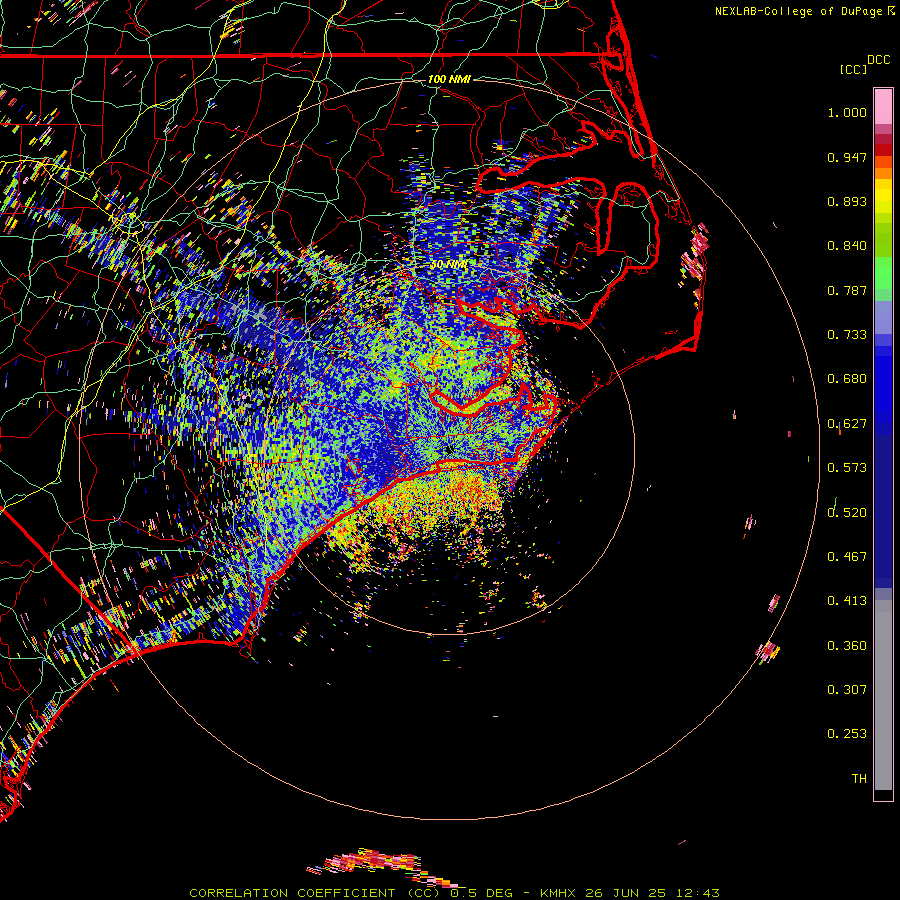Image resolution: width=900 pixels, height=900 pixels.
Task: Click the 50 NMI range ring label
Action: tap(448, 265)
